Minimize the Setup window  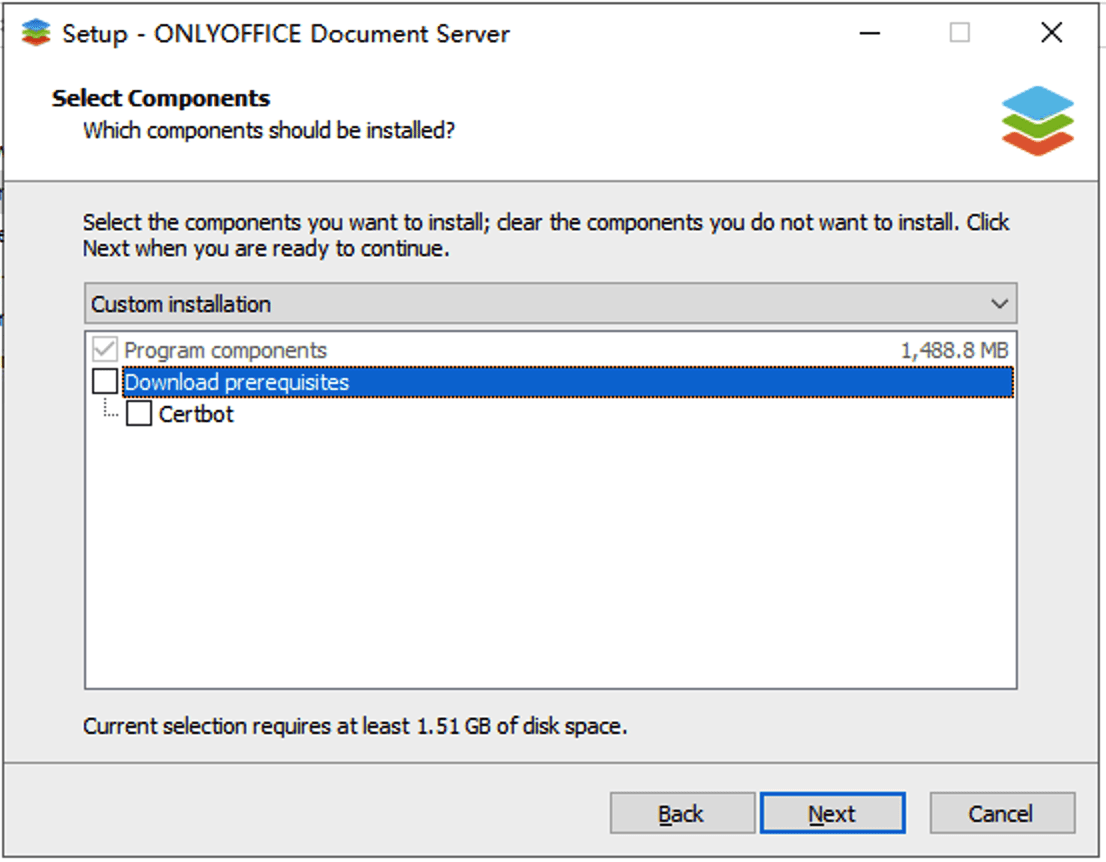[x=870, y=33]
